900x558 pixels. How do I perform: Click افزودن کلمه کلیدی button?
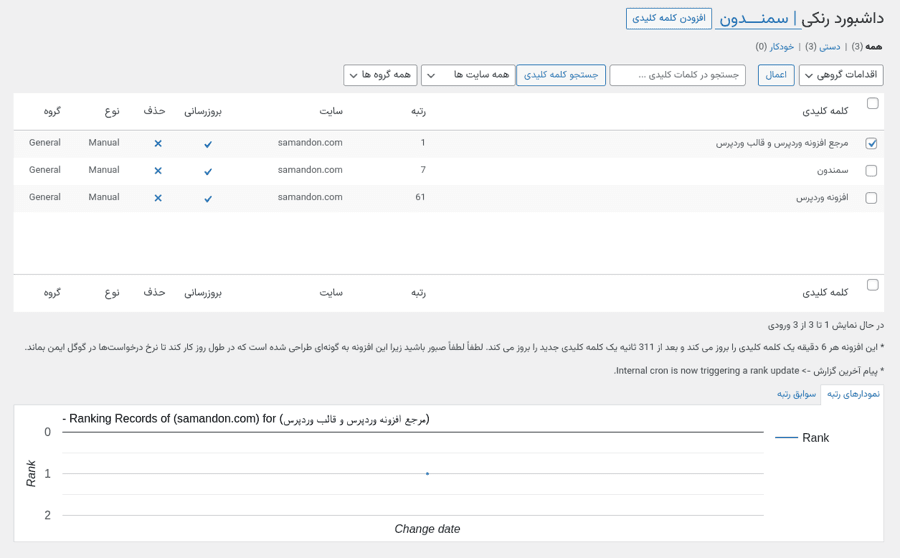tap(669, 18)
